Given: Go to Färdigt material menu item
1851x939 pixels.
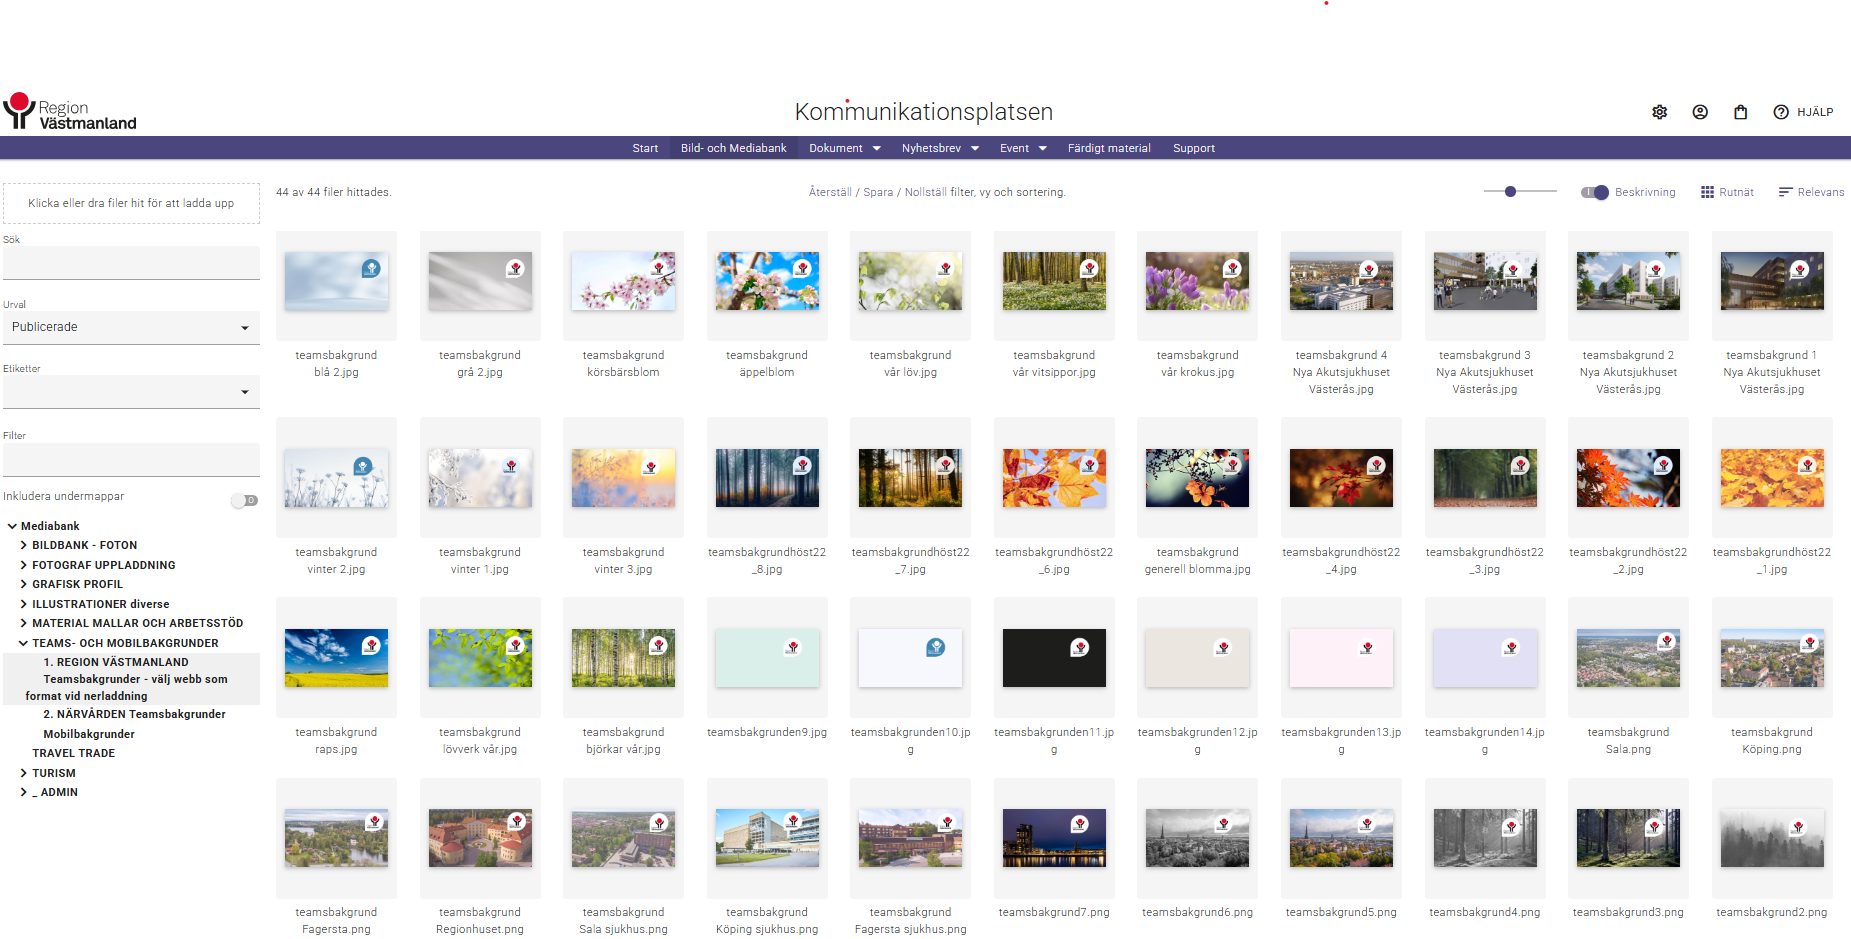Looking at the screenshot, I should point(1108,148).
